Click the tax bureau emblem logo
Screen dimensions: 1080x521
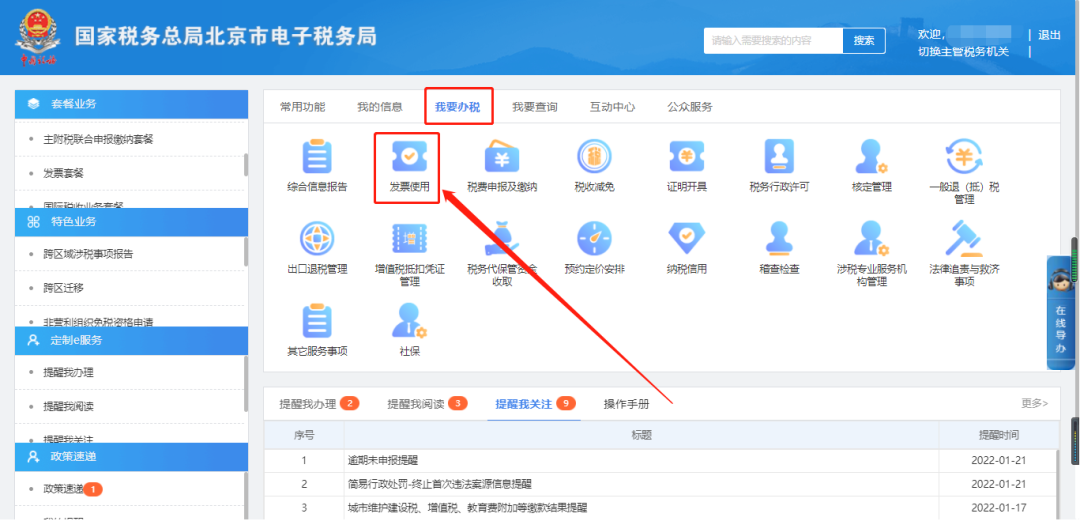[38, 38]
